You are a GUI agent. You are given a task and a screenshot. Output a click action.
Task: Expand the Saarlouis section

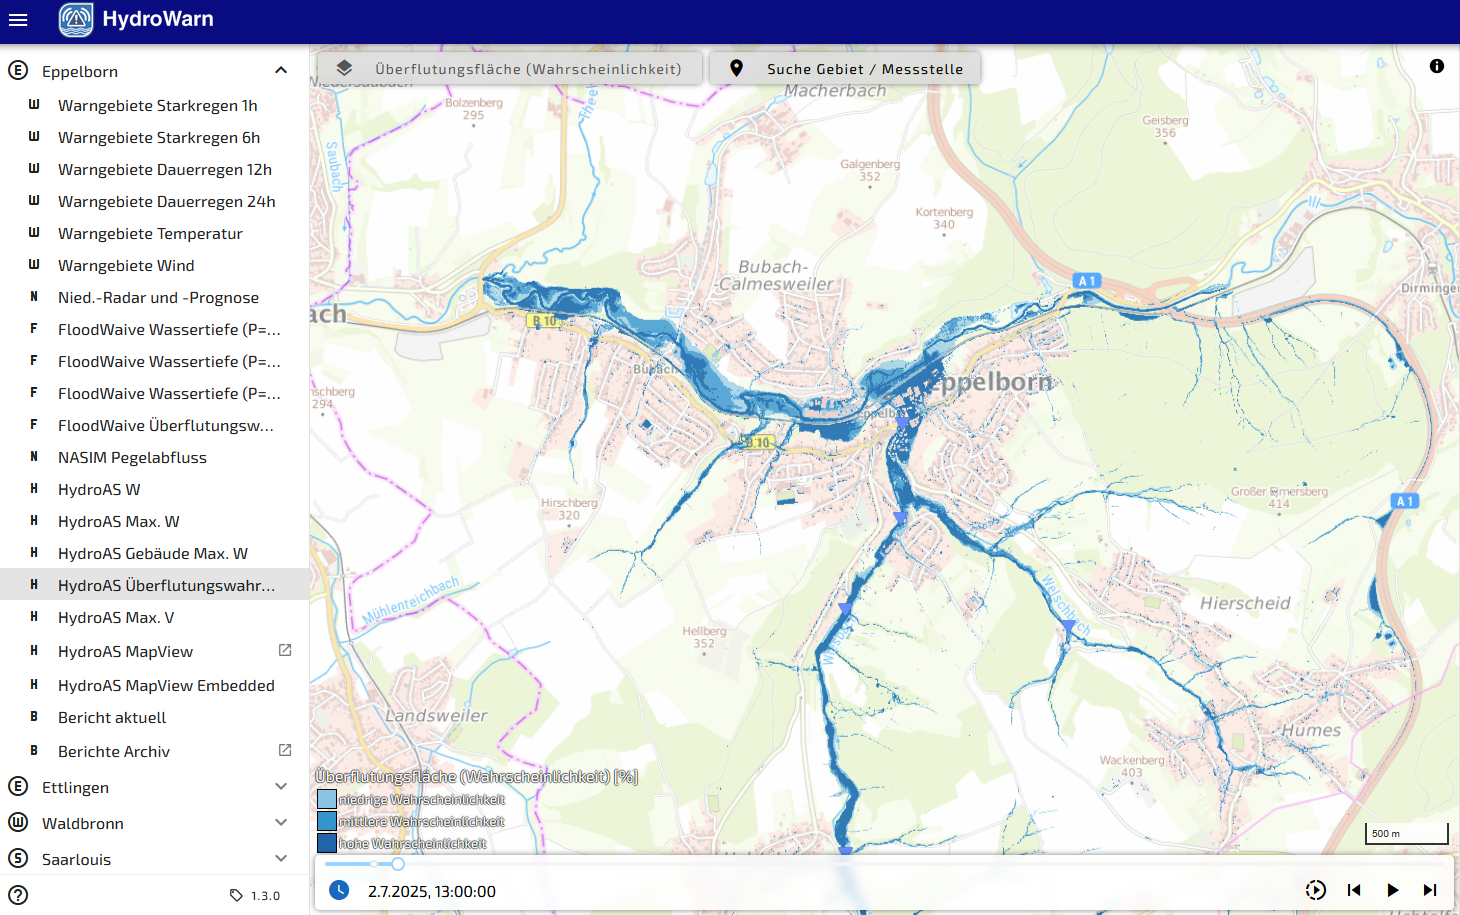281,859
